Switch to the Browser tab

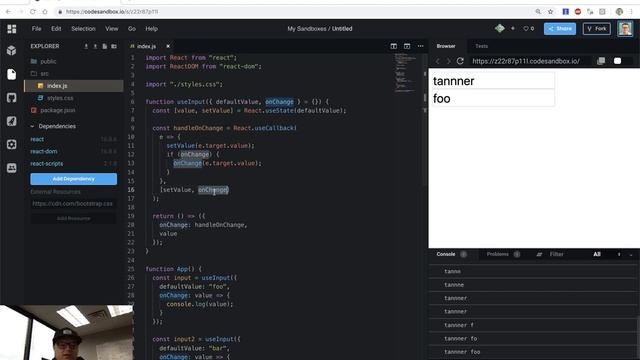pos(446,46)
